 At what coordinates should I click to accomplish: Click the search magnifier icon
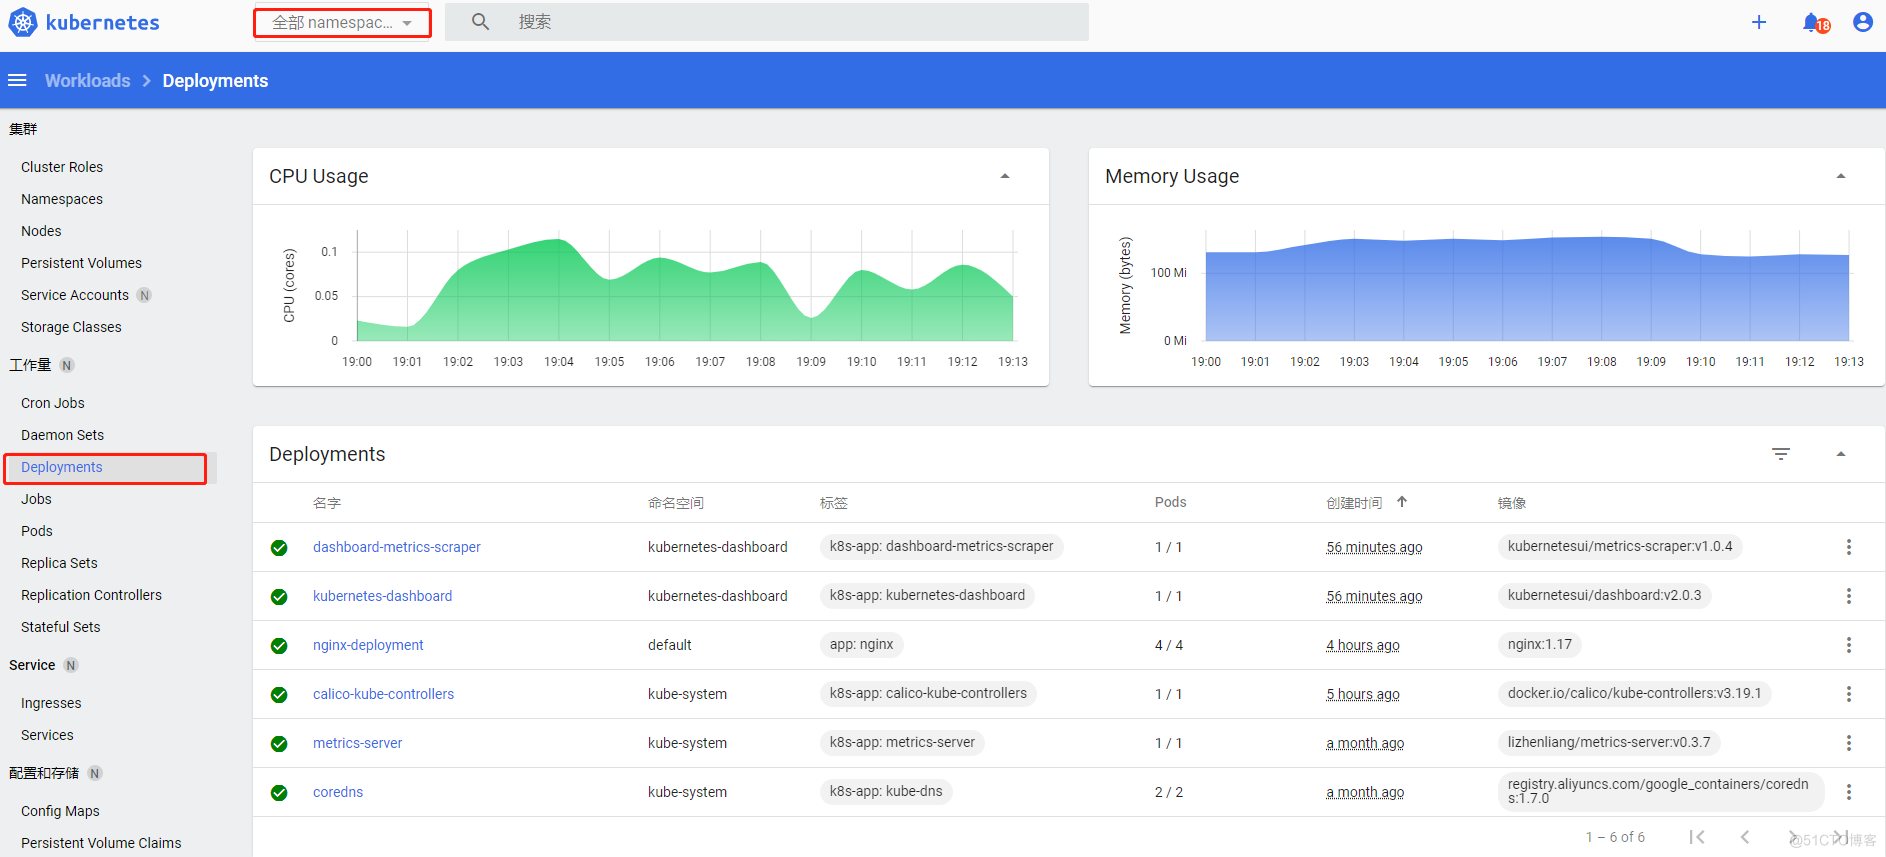point(480,22)
